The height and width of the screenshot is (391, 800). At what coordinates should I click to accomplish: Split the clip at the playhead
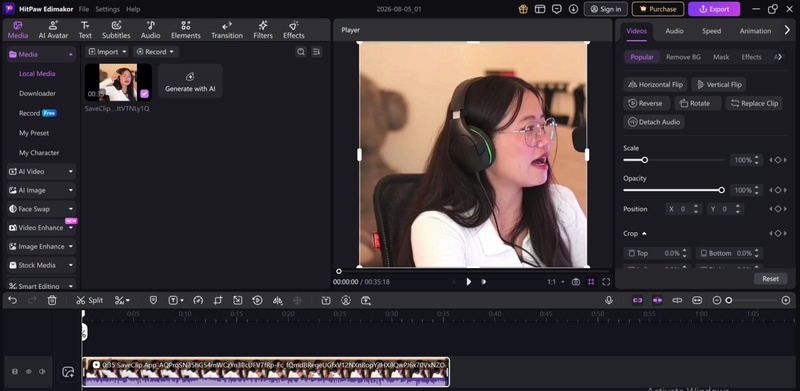coord(90,300)
